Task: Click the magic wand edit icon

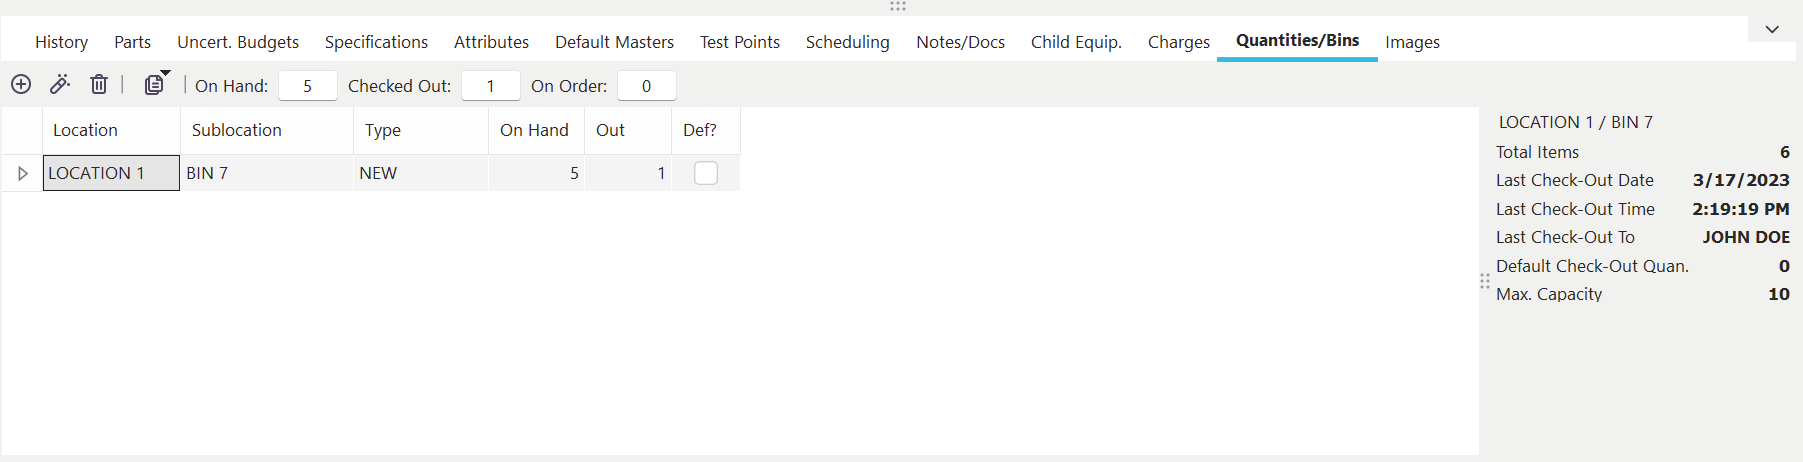Action: [x=60, y=85]
